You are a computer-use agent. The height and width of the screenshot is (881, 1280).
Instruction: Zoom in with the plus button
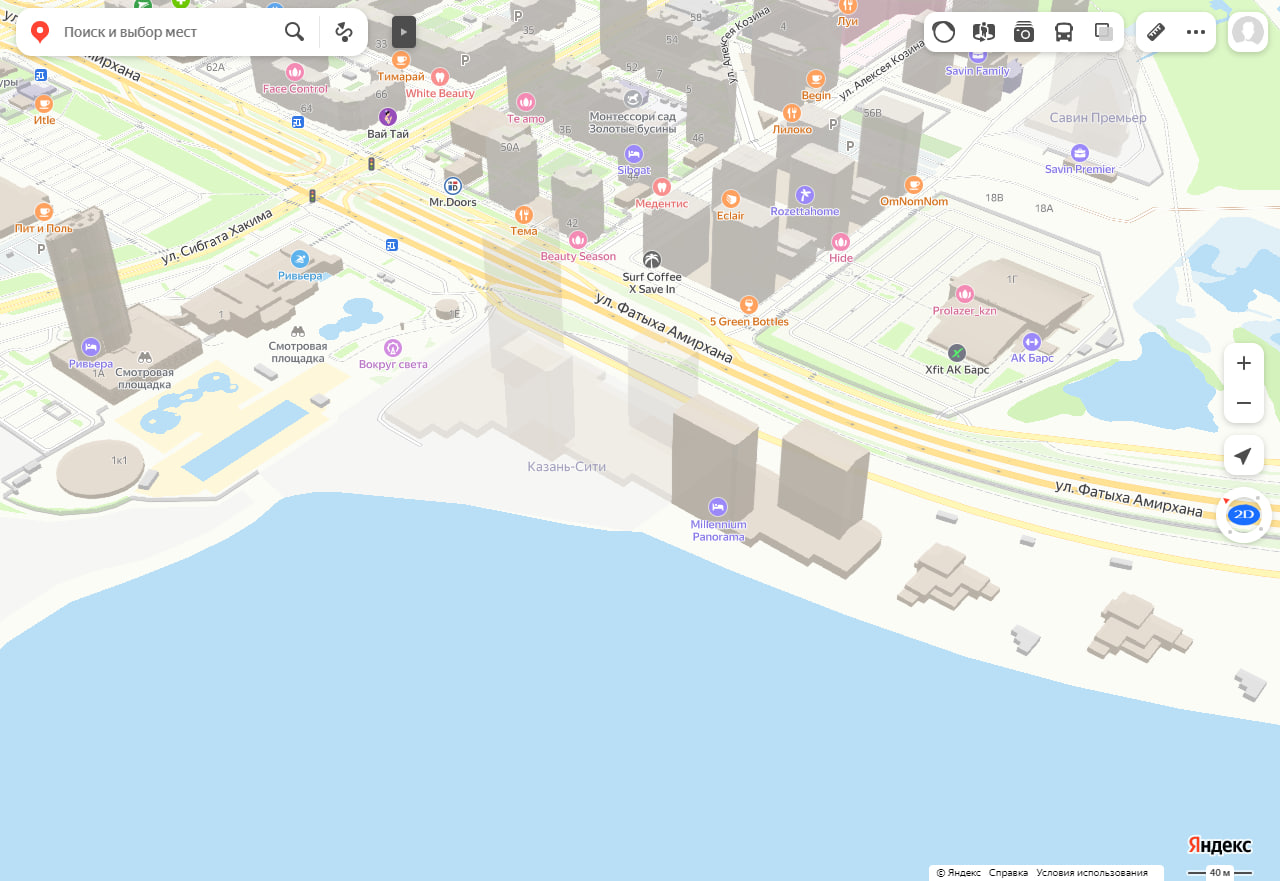[1244, 363]
